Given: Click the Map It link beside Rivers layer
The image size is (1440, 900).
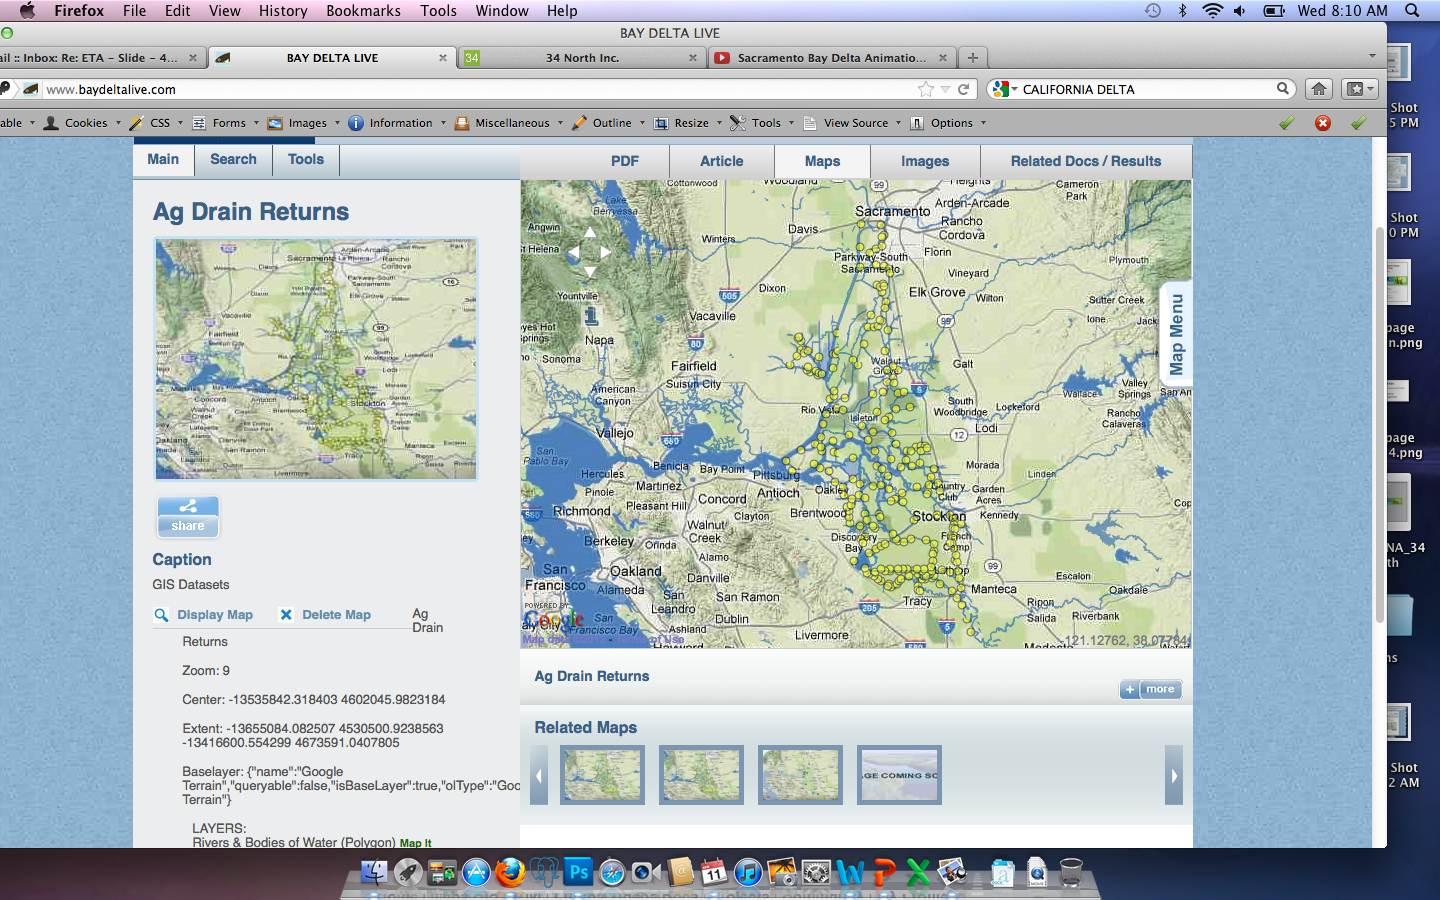Looking at the screenshot, I should (x=416, y=843).
